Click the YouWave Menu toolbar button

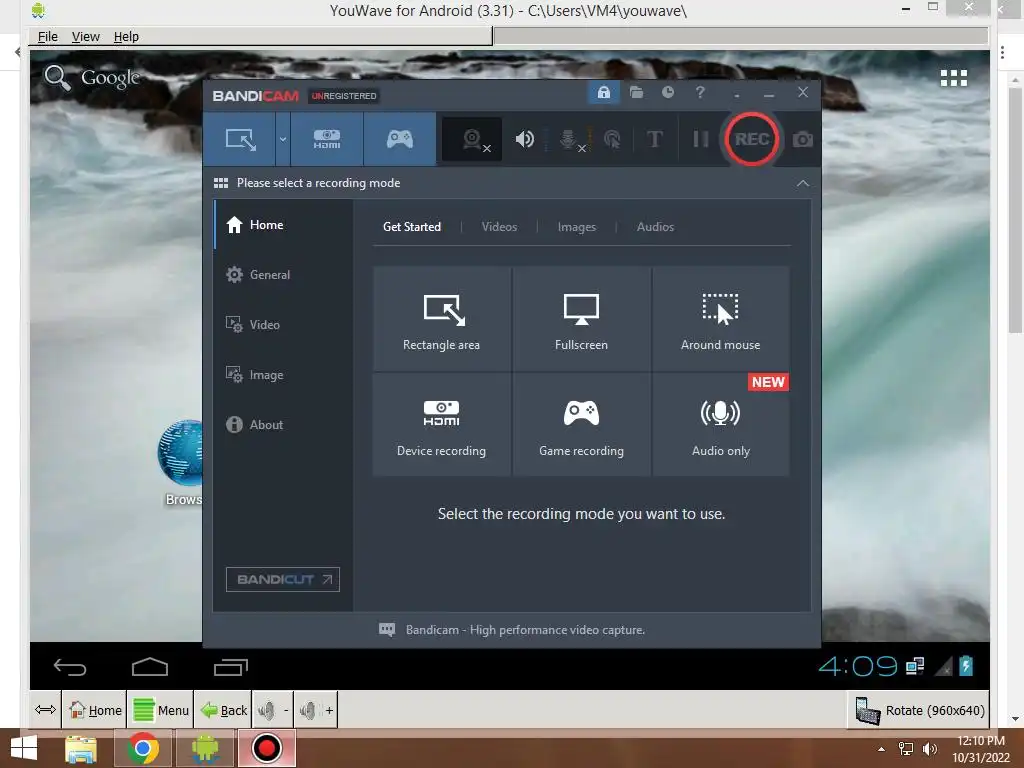click(x=161, y=710)
